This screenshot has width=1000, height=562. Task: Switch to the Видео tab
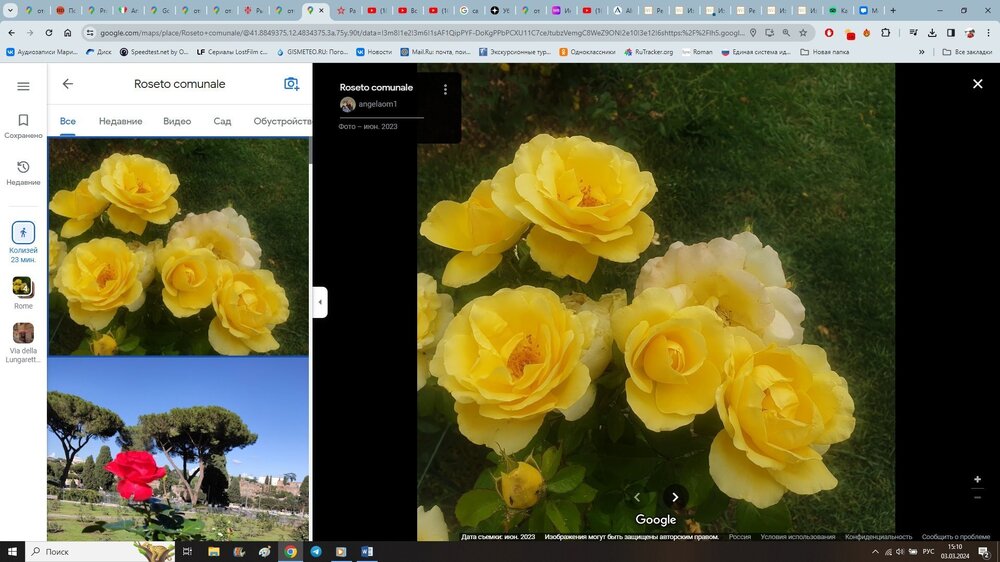click(x=177, y=121)
